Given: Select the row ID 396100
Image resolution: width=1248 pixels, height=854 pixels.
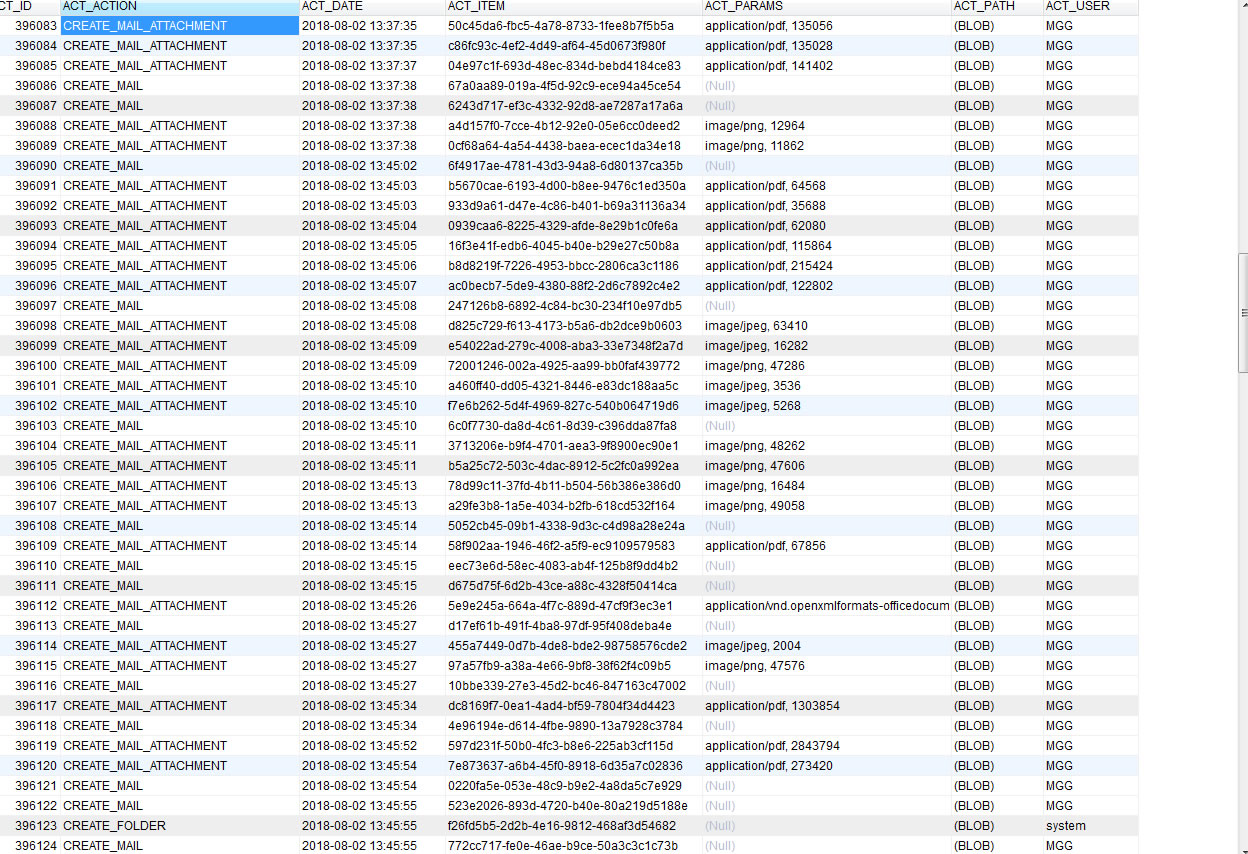Looking at the screenshot, I should click(x=28, y=365).
